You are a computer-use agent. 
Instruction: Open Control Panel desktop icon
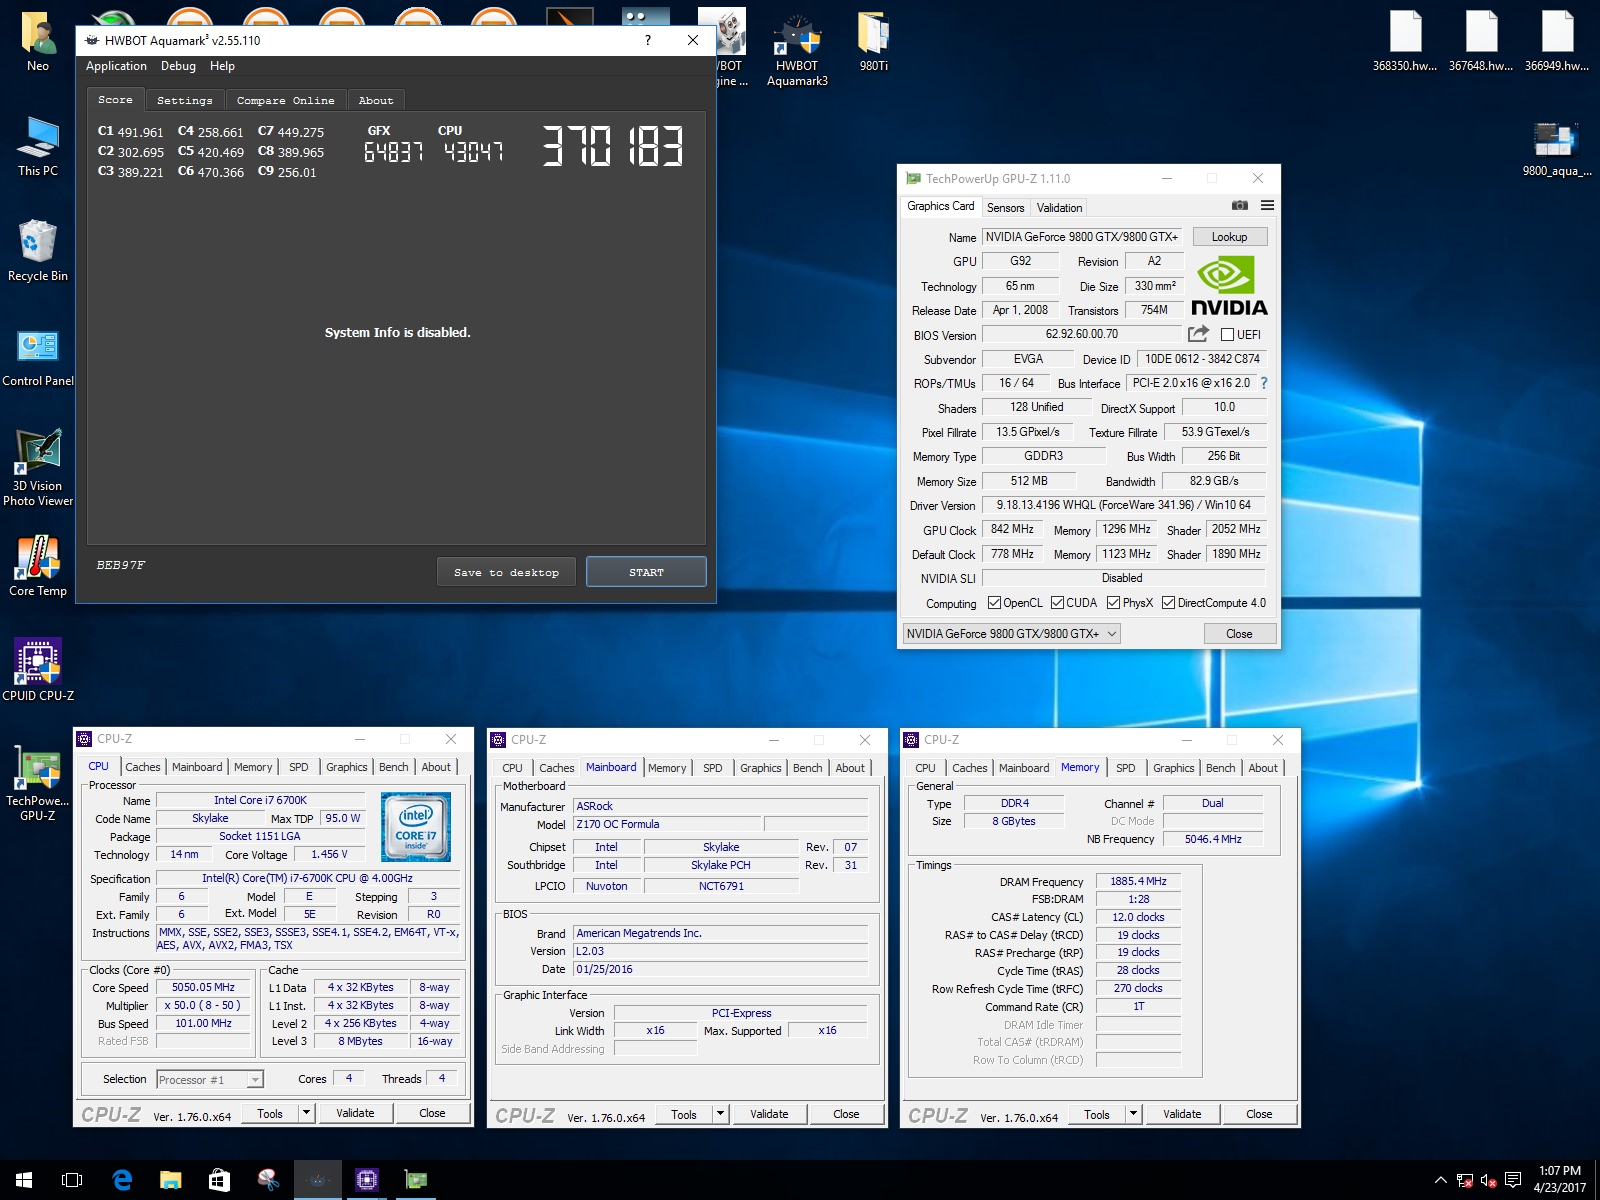38,357
